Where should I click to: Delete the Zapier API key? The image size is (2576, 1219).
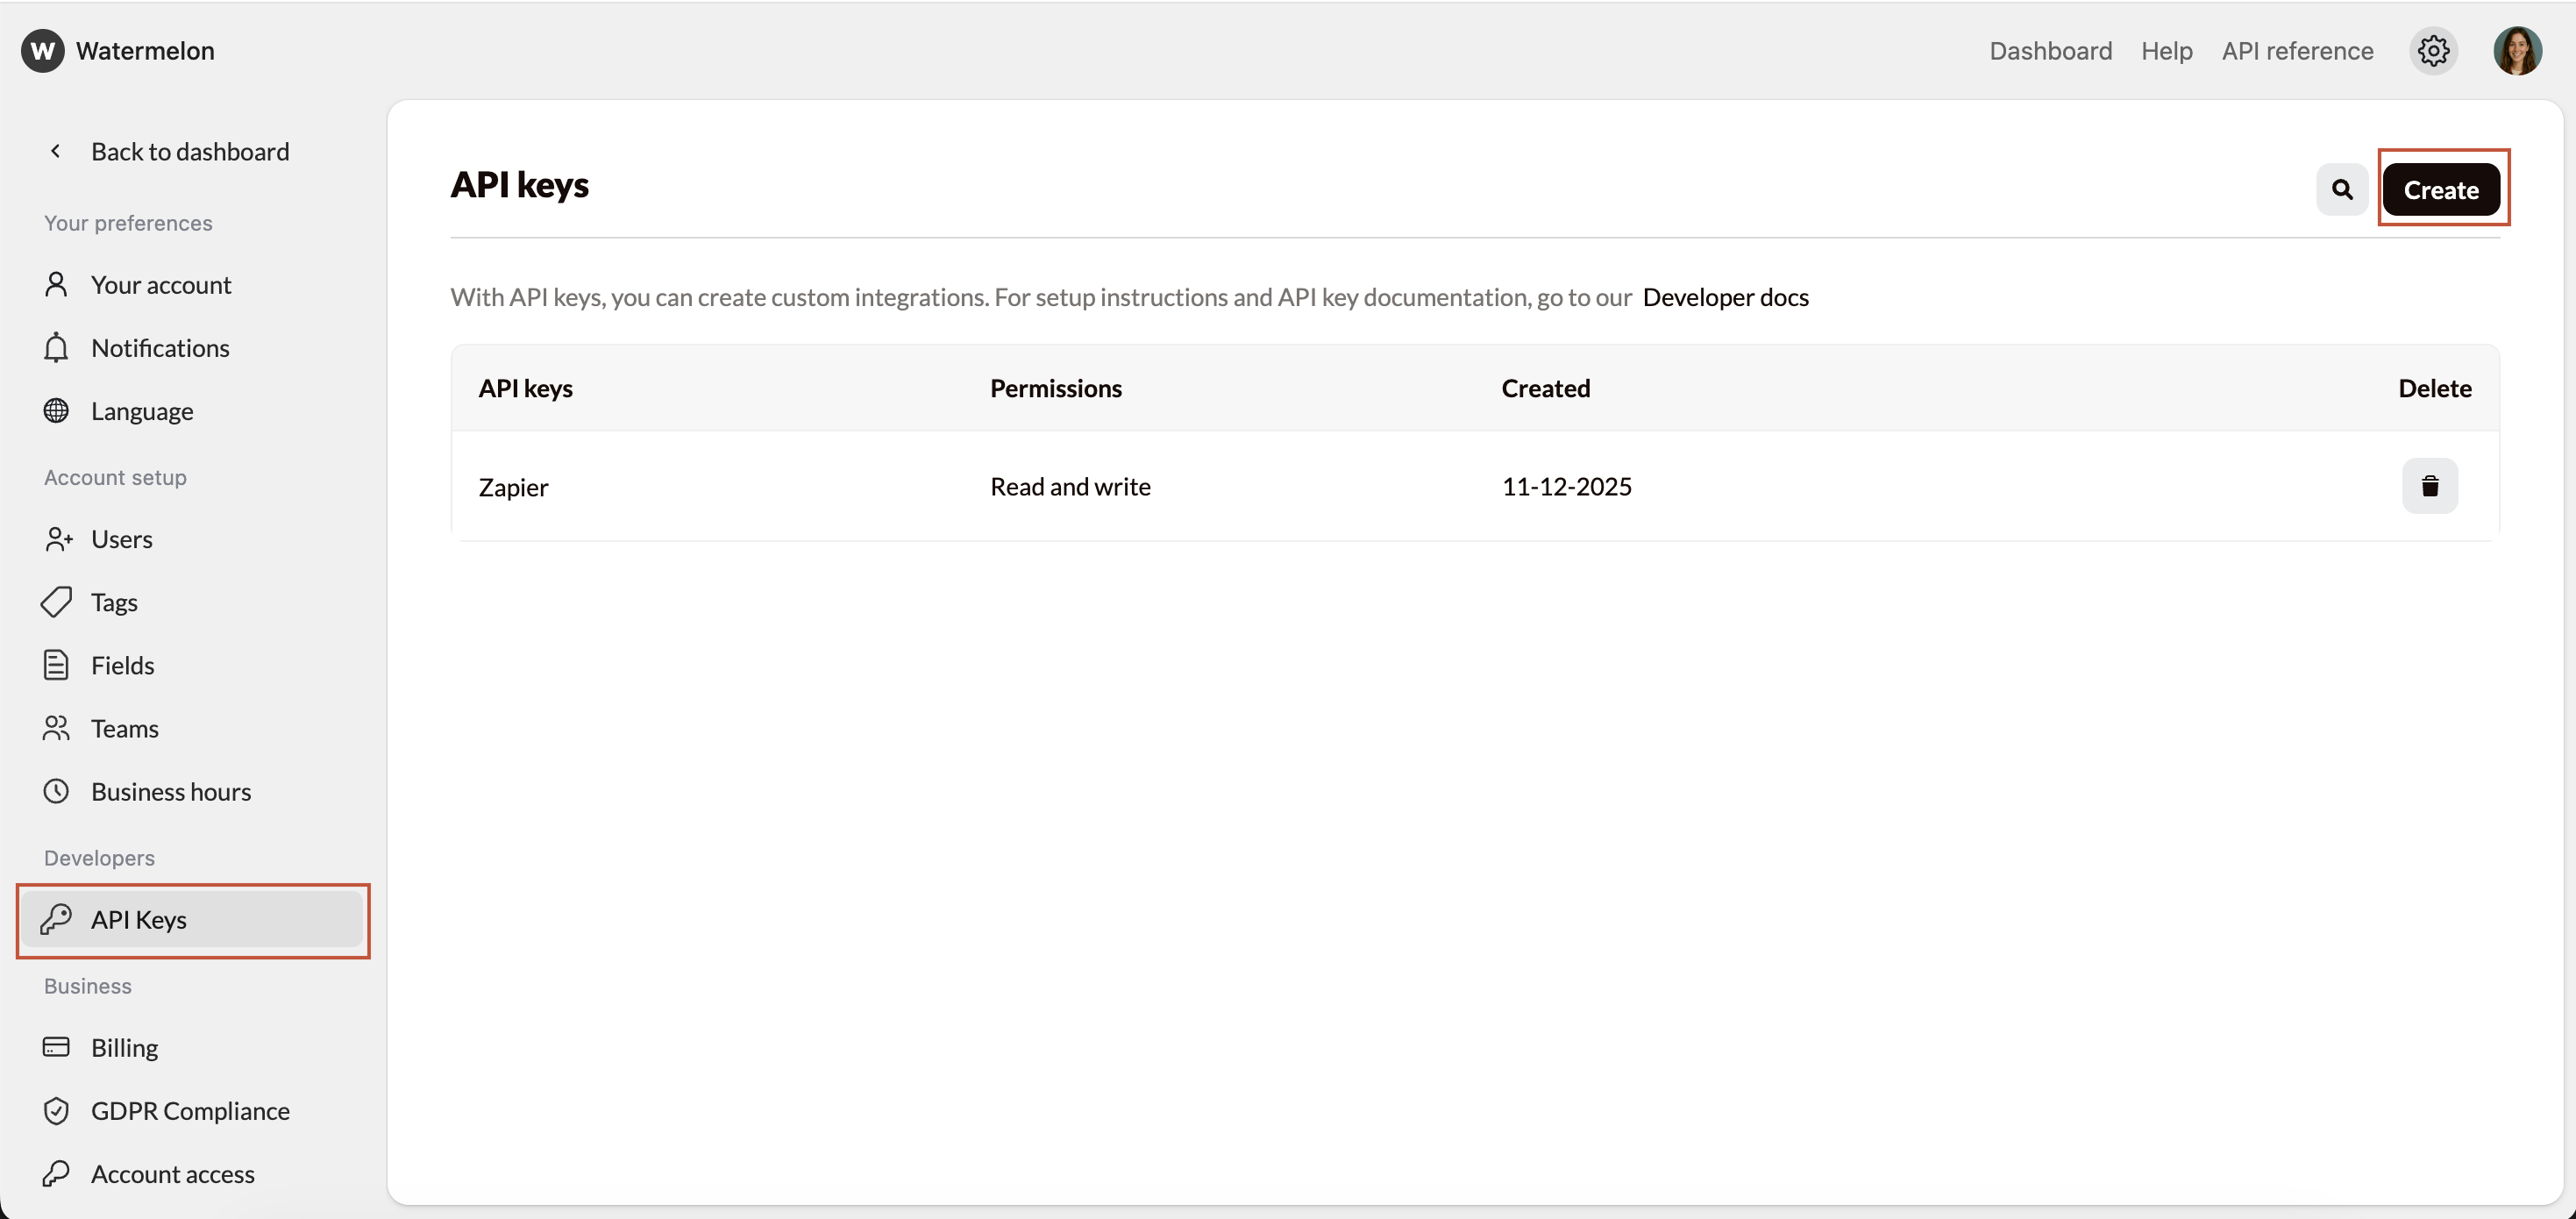point(2431,486)
